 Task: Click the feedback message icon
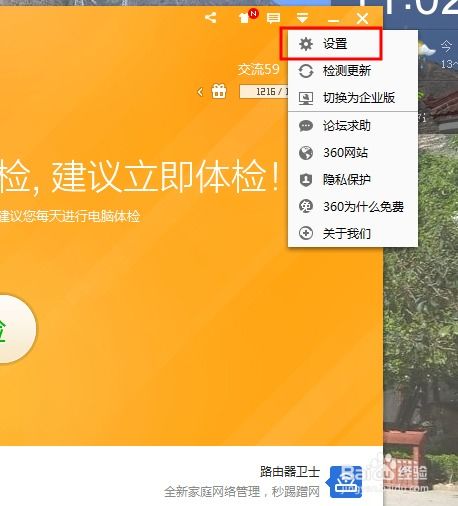tap(273, 18)
